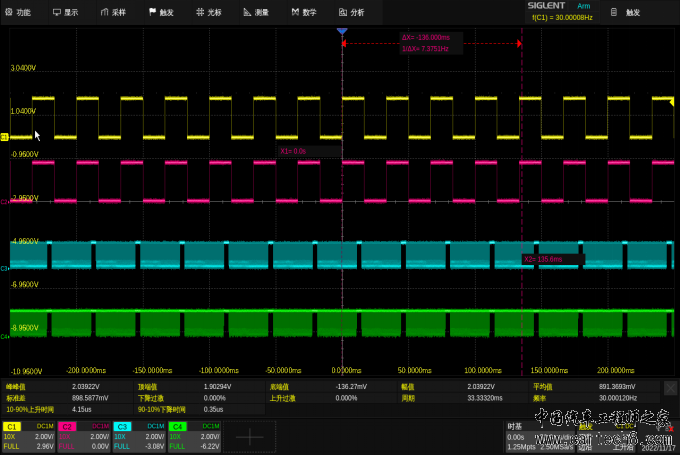Open the 分析 analysis menu
The width and height of the screenshot is (681, 455).
point(352,12)
